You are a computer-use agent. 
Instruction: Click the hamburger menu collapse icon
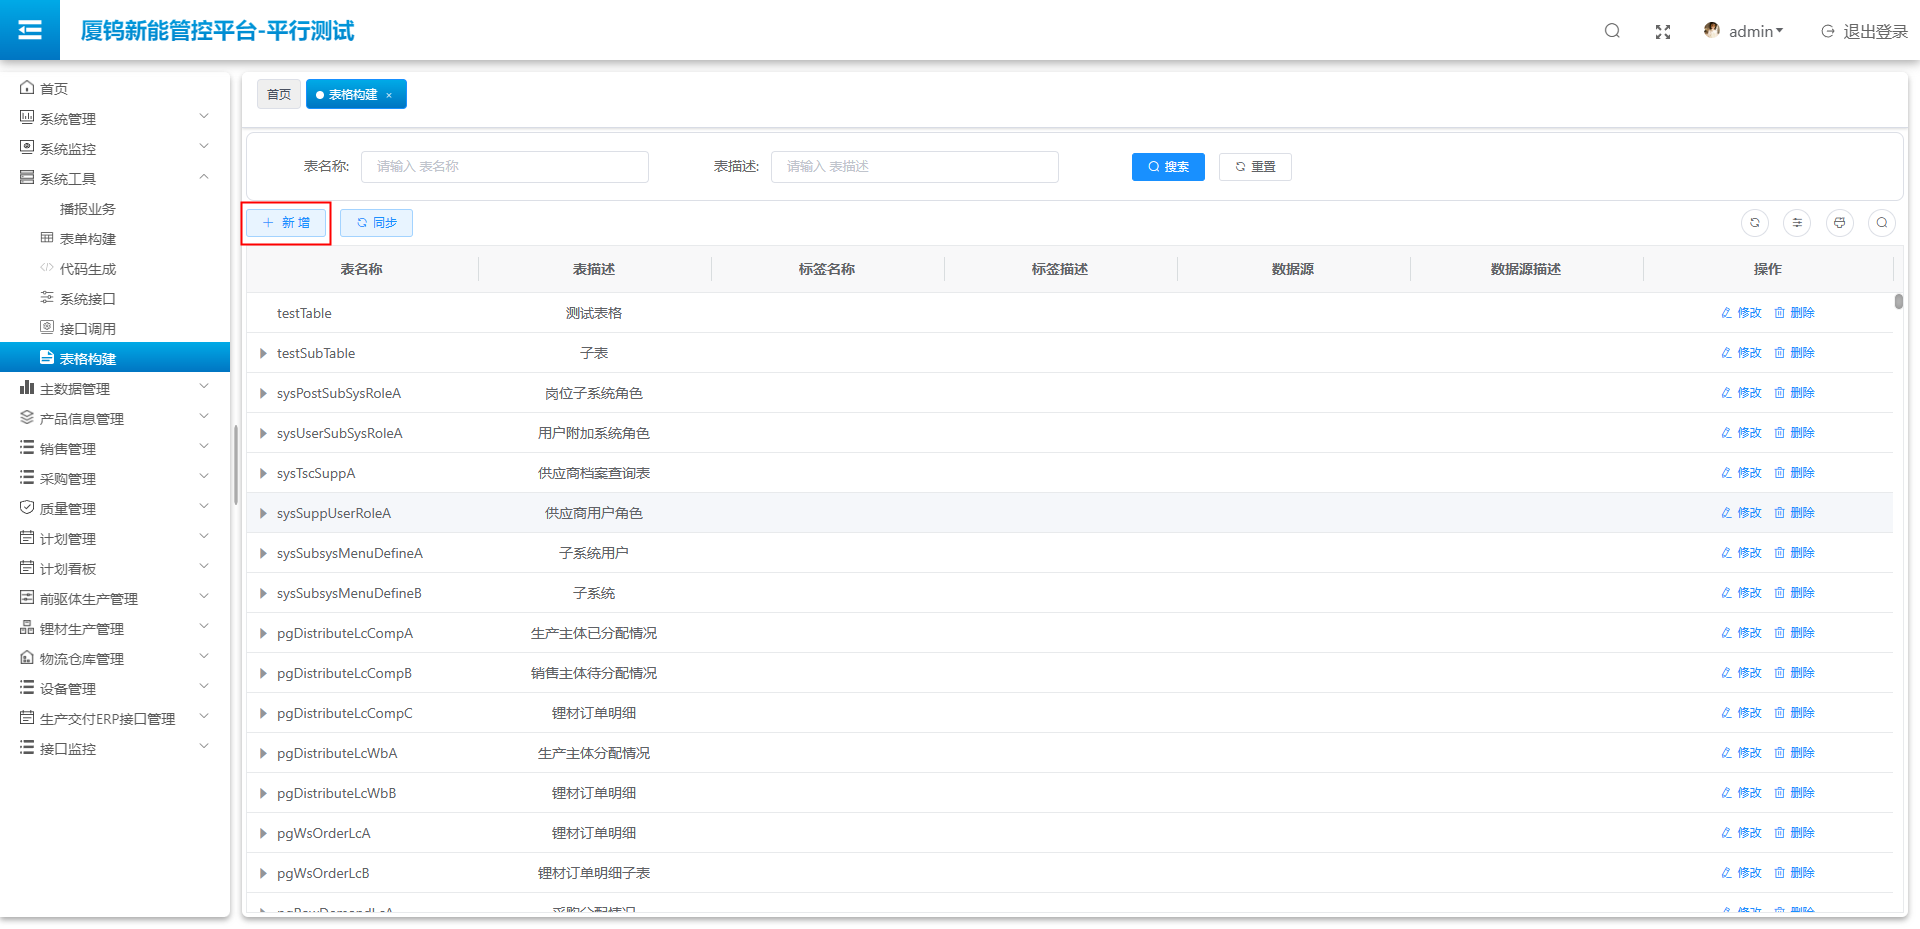[30, 30]
